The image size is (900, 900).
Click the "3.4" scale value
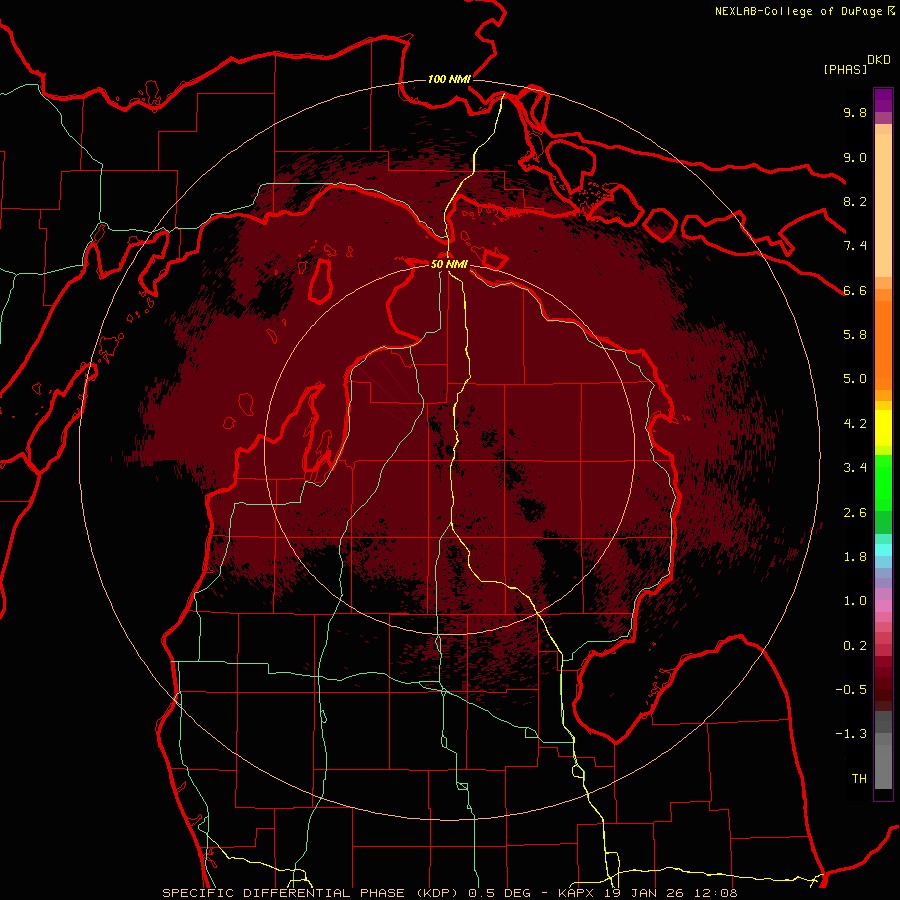pos(855,468)
